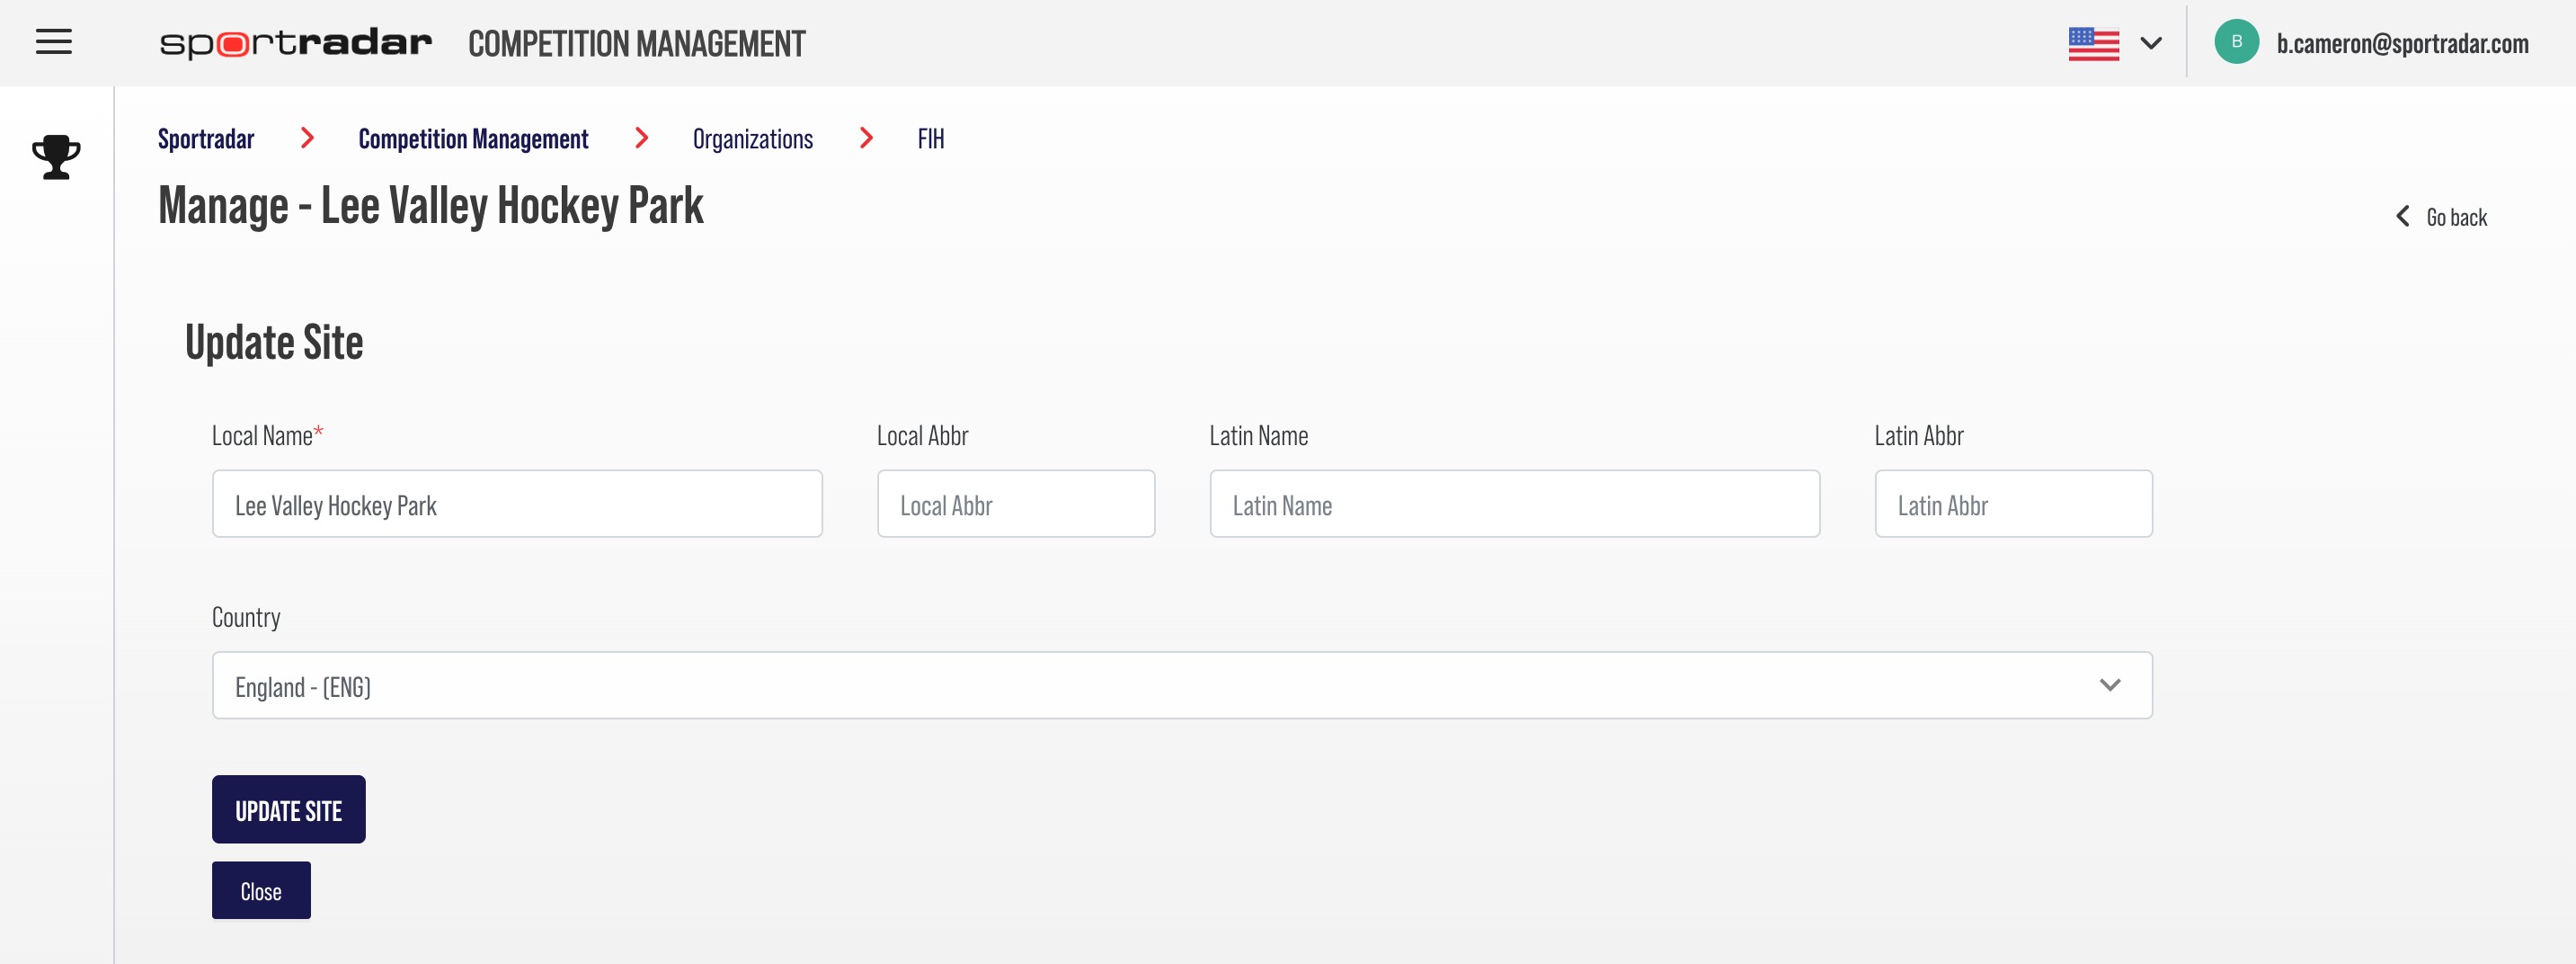Viewport: 2576px width, 964px height.
Task: Click the FIH breadcrumb
Action: pyautogui.click(x=930, y=139)
